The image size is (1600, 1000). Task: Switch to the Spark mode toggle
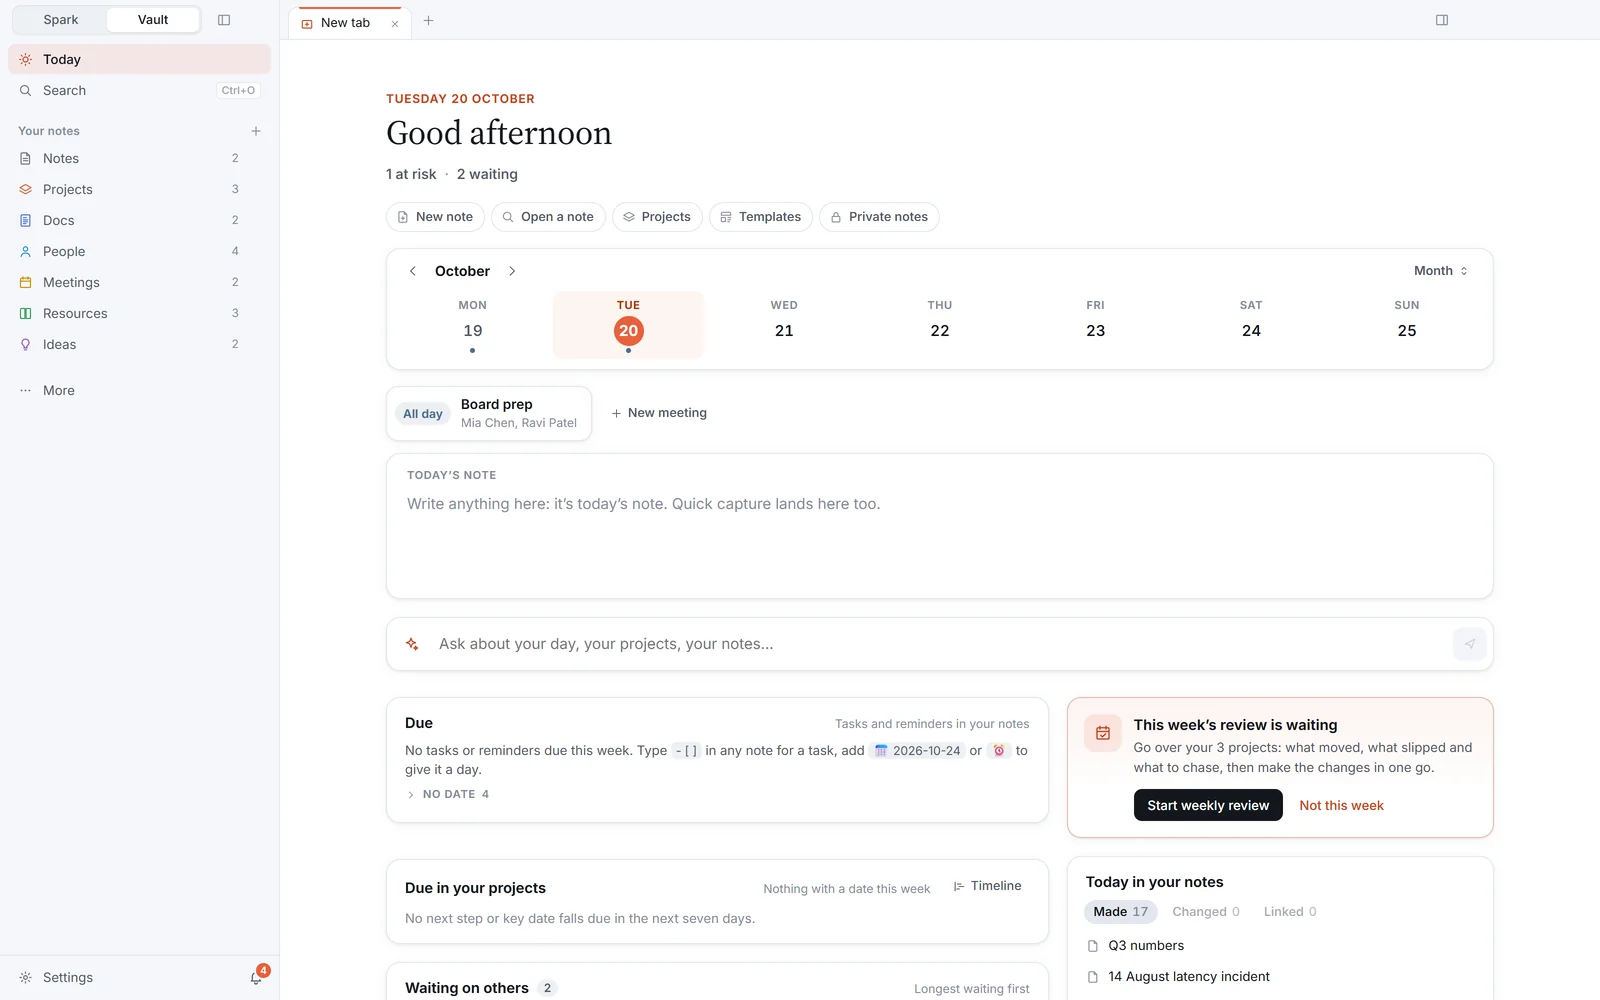coord(61,20)
